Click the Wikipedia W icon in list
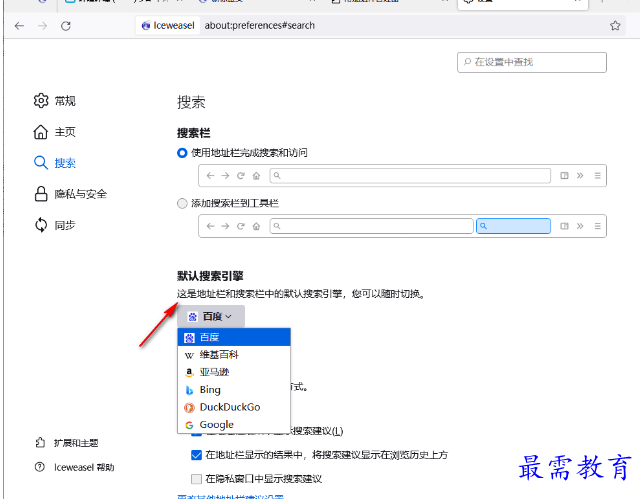This screenshot has width=640, height=499. click(x=189, y=355)
